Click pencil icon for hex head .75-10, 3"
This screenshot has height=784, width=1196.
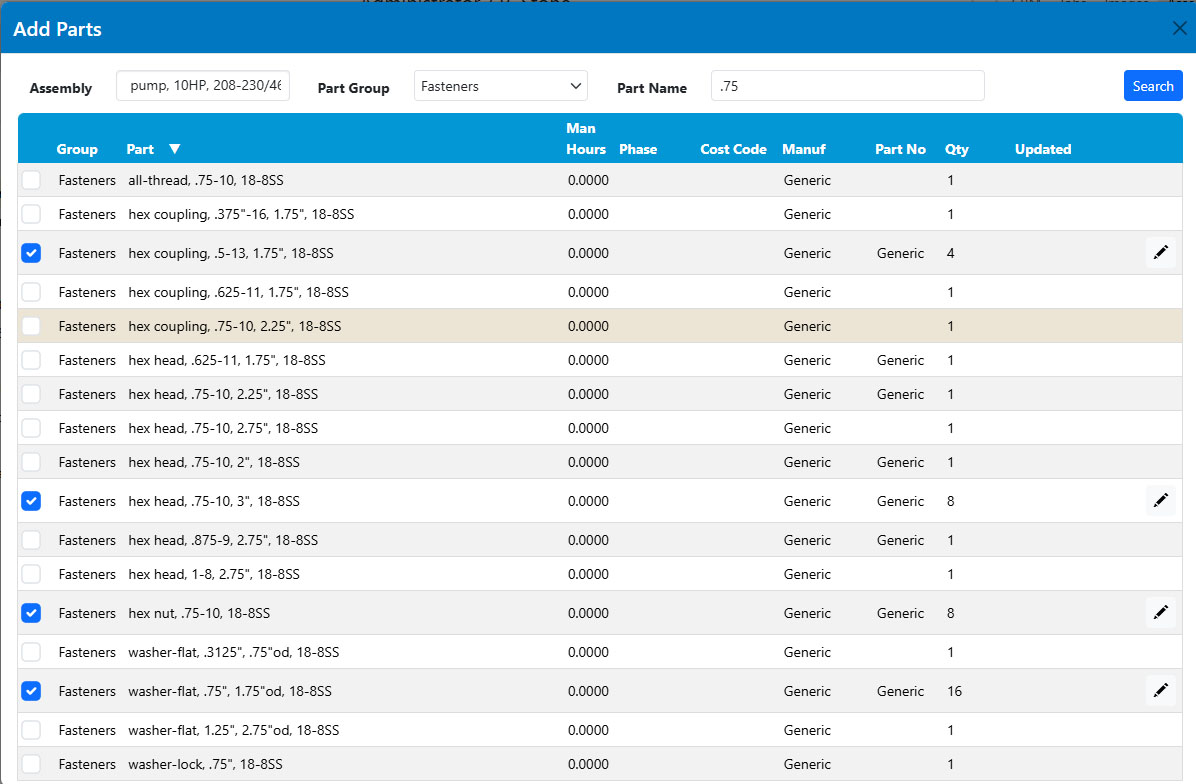1160,501
